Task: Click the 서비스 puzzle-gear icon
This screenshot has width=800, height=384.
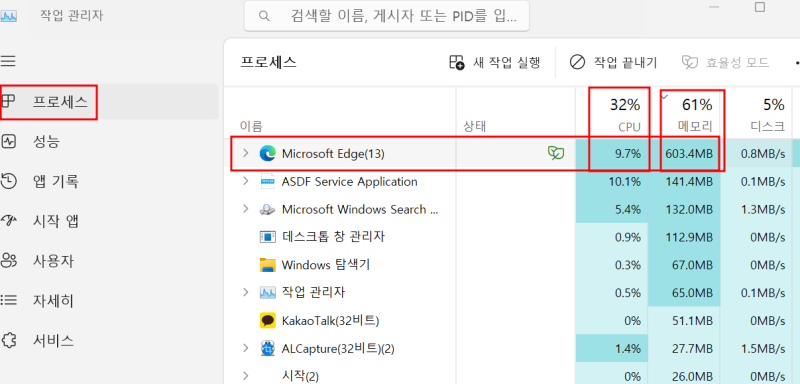Action: tap(9, 340)
